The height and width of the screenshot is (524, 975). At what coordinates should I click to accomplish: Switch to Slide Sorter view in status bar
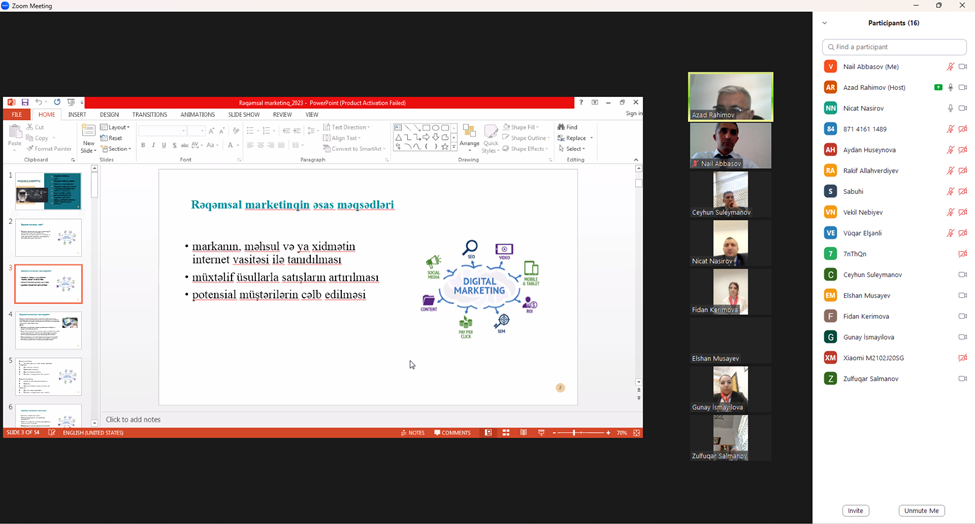coord(506,433)
